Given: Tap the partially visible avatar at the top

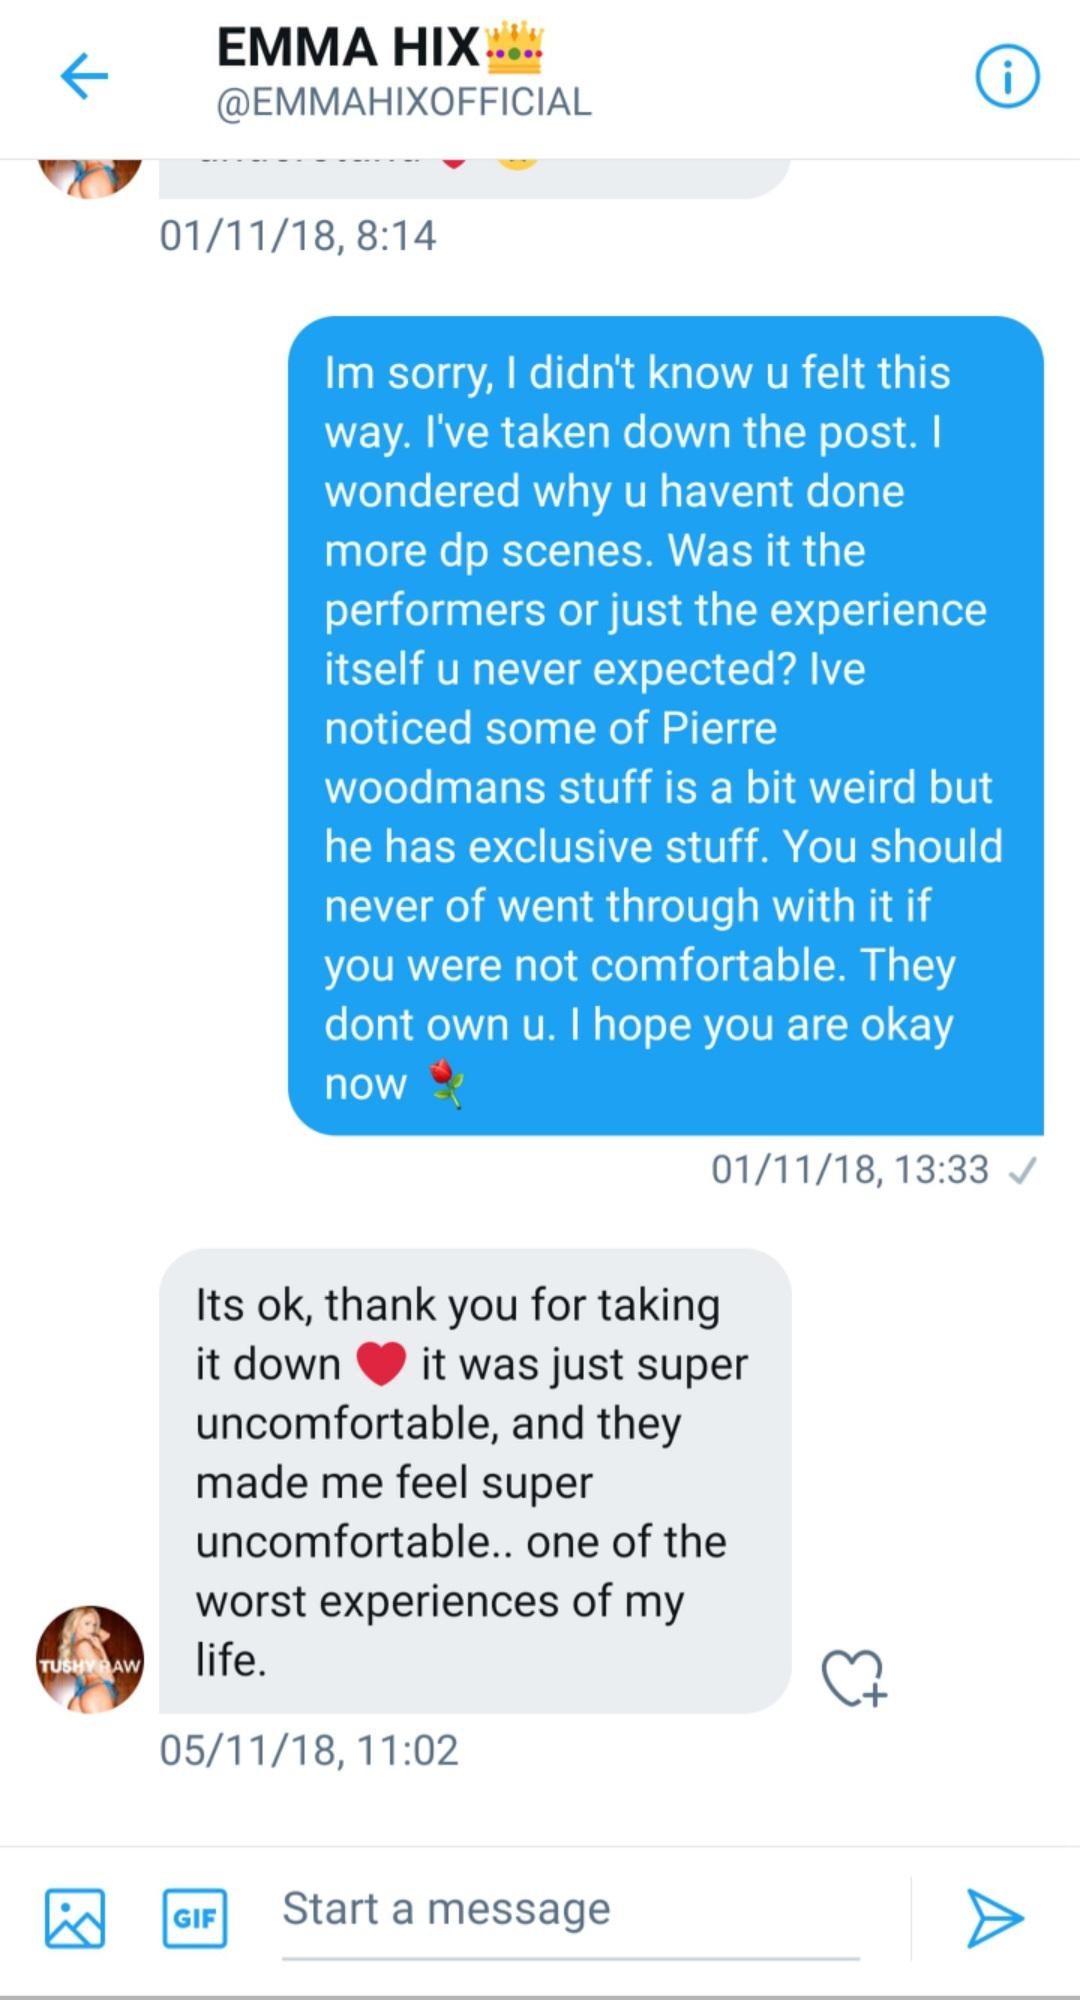Looking at the screenshot, I should pos(90,177).
